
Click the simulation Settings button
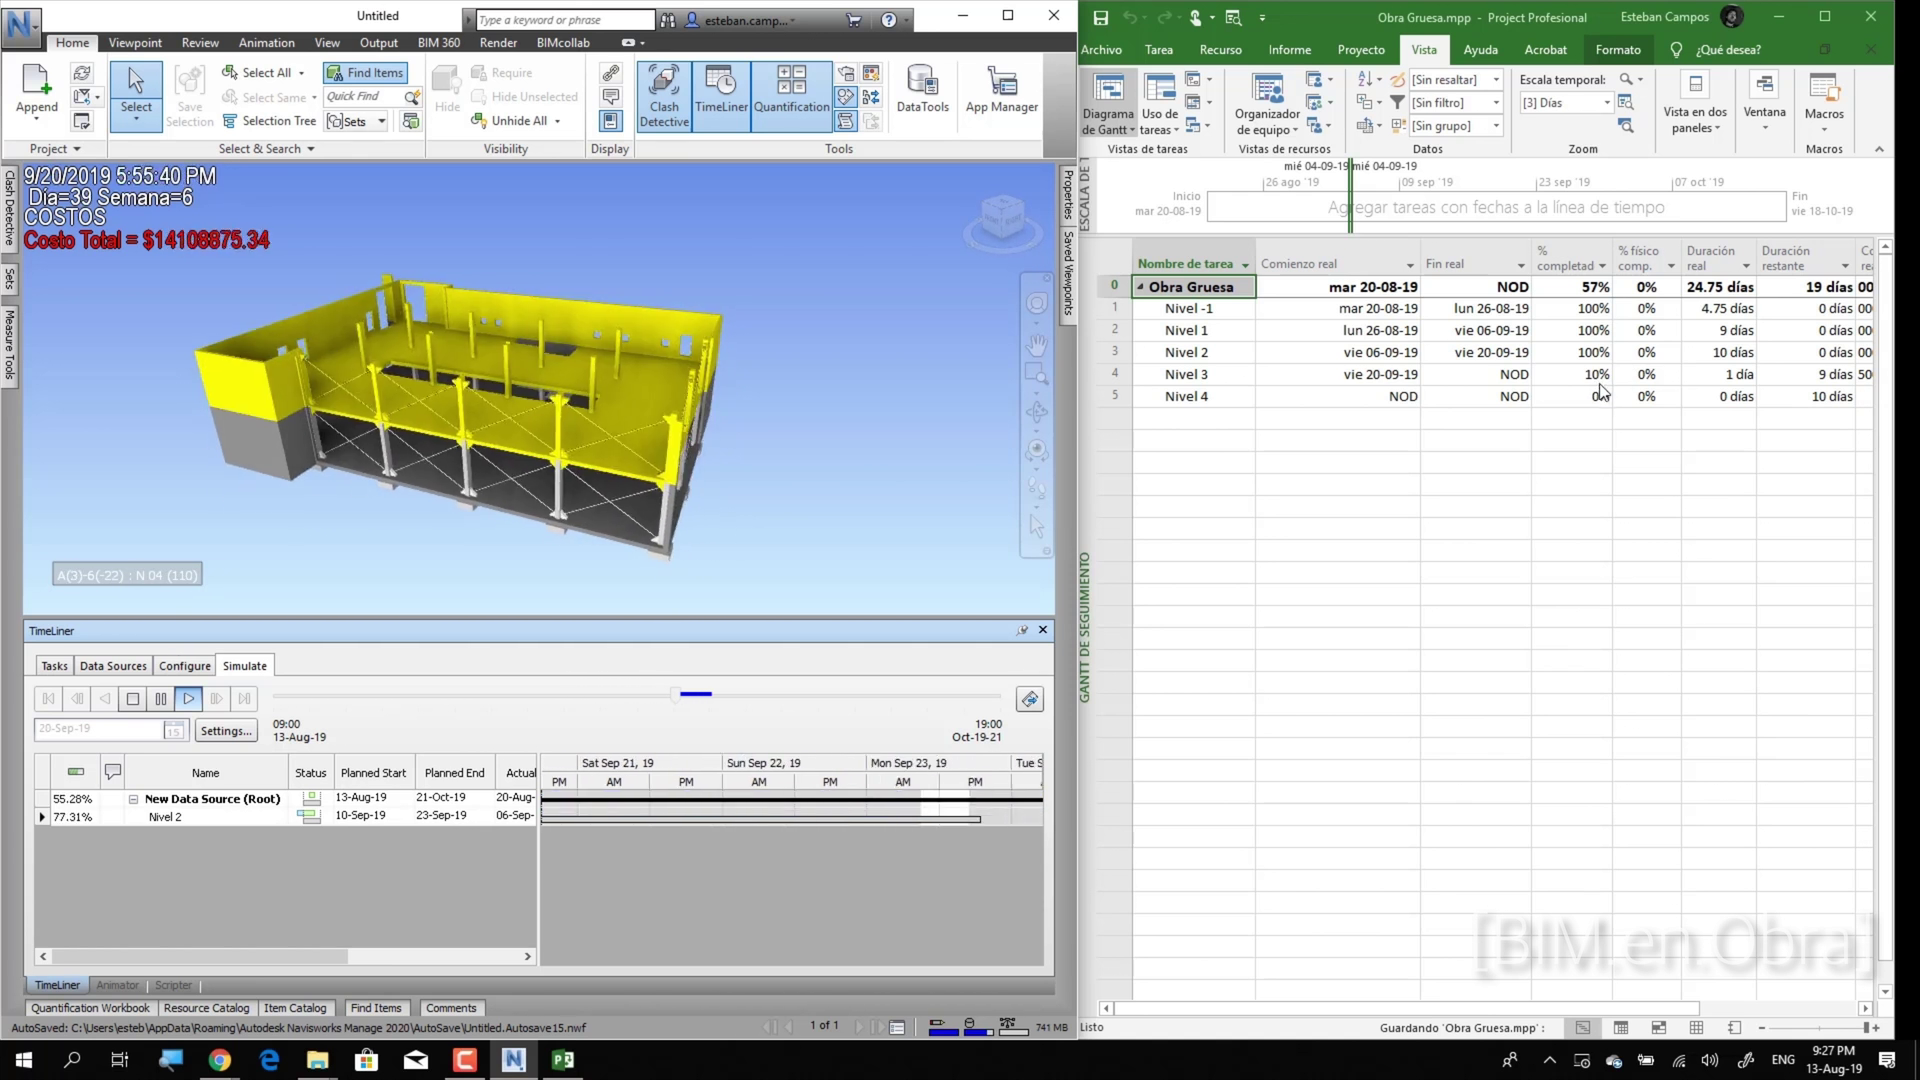click(x=226, y=731)
